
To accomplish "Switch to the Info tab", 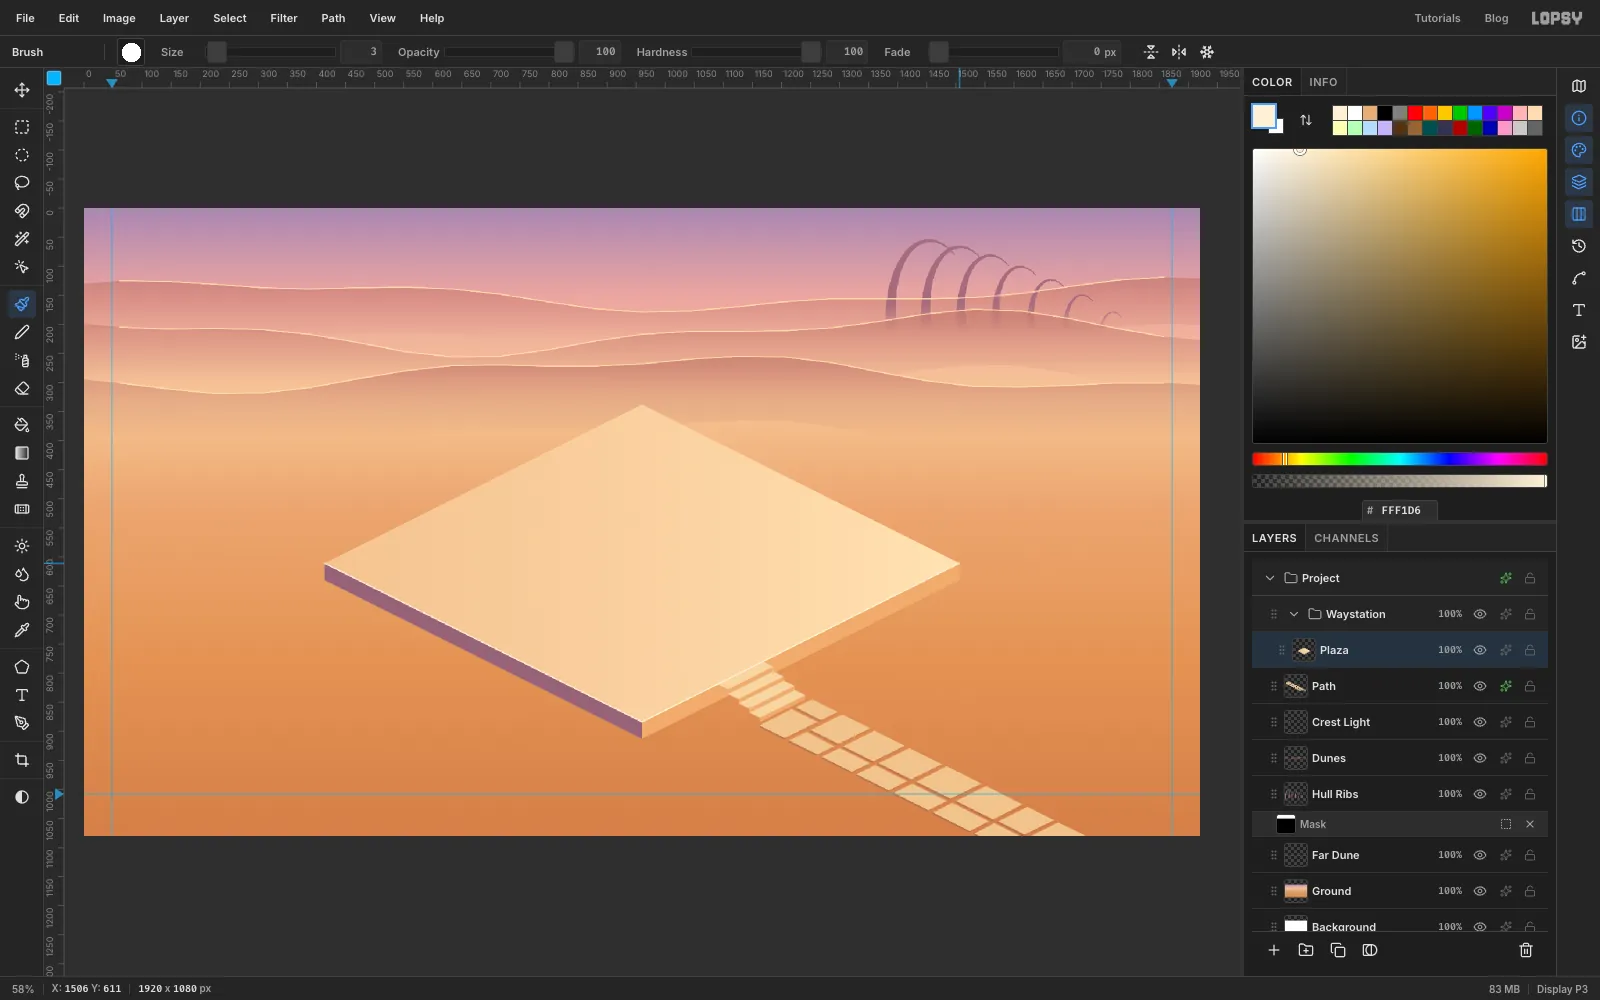I will tap(1323, 82).
